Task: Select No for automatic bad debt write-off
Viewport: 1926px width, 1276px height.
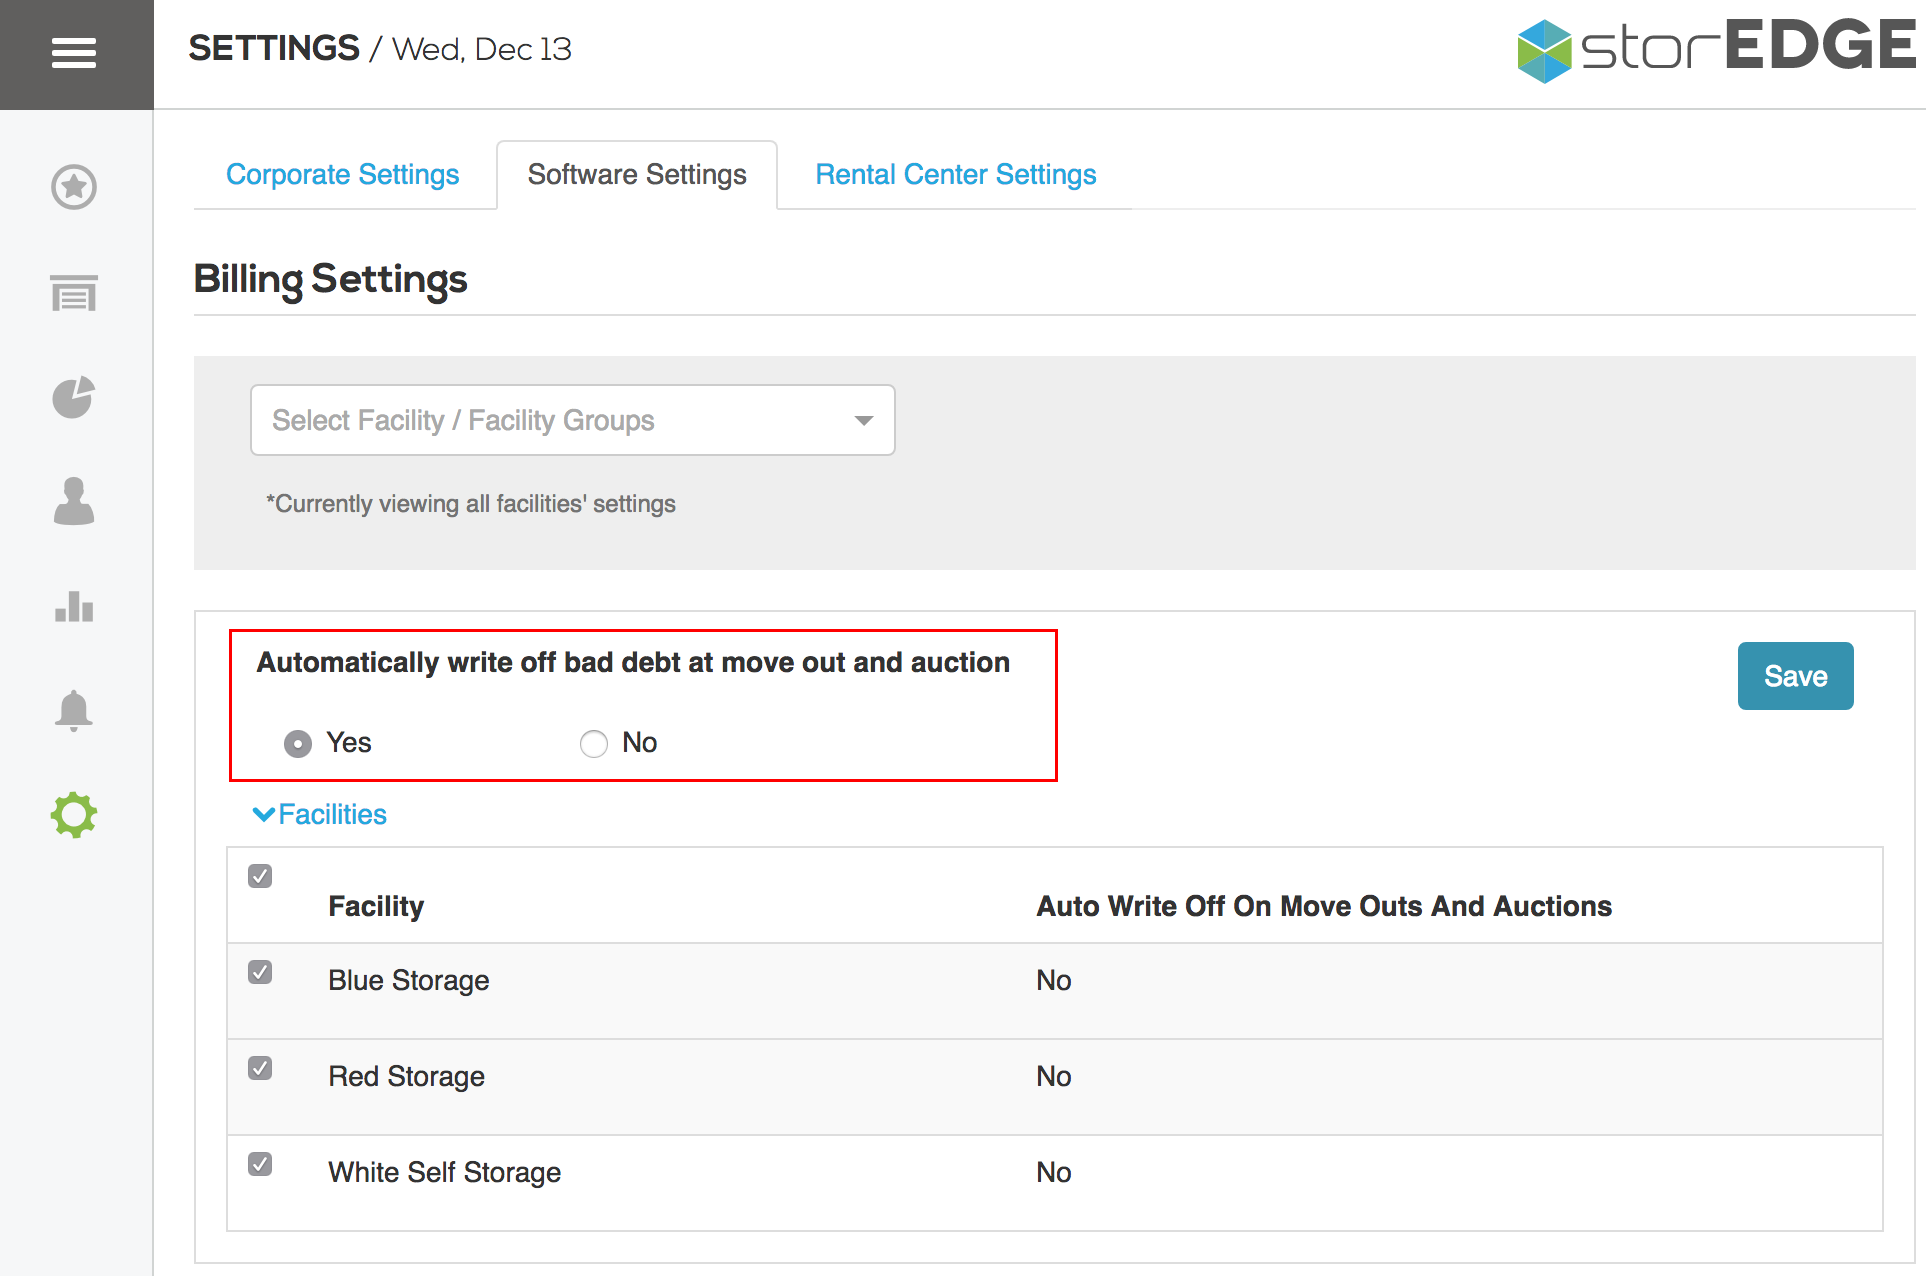Action: pyautogui.click(x=594, y=744)
